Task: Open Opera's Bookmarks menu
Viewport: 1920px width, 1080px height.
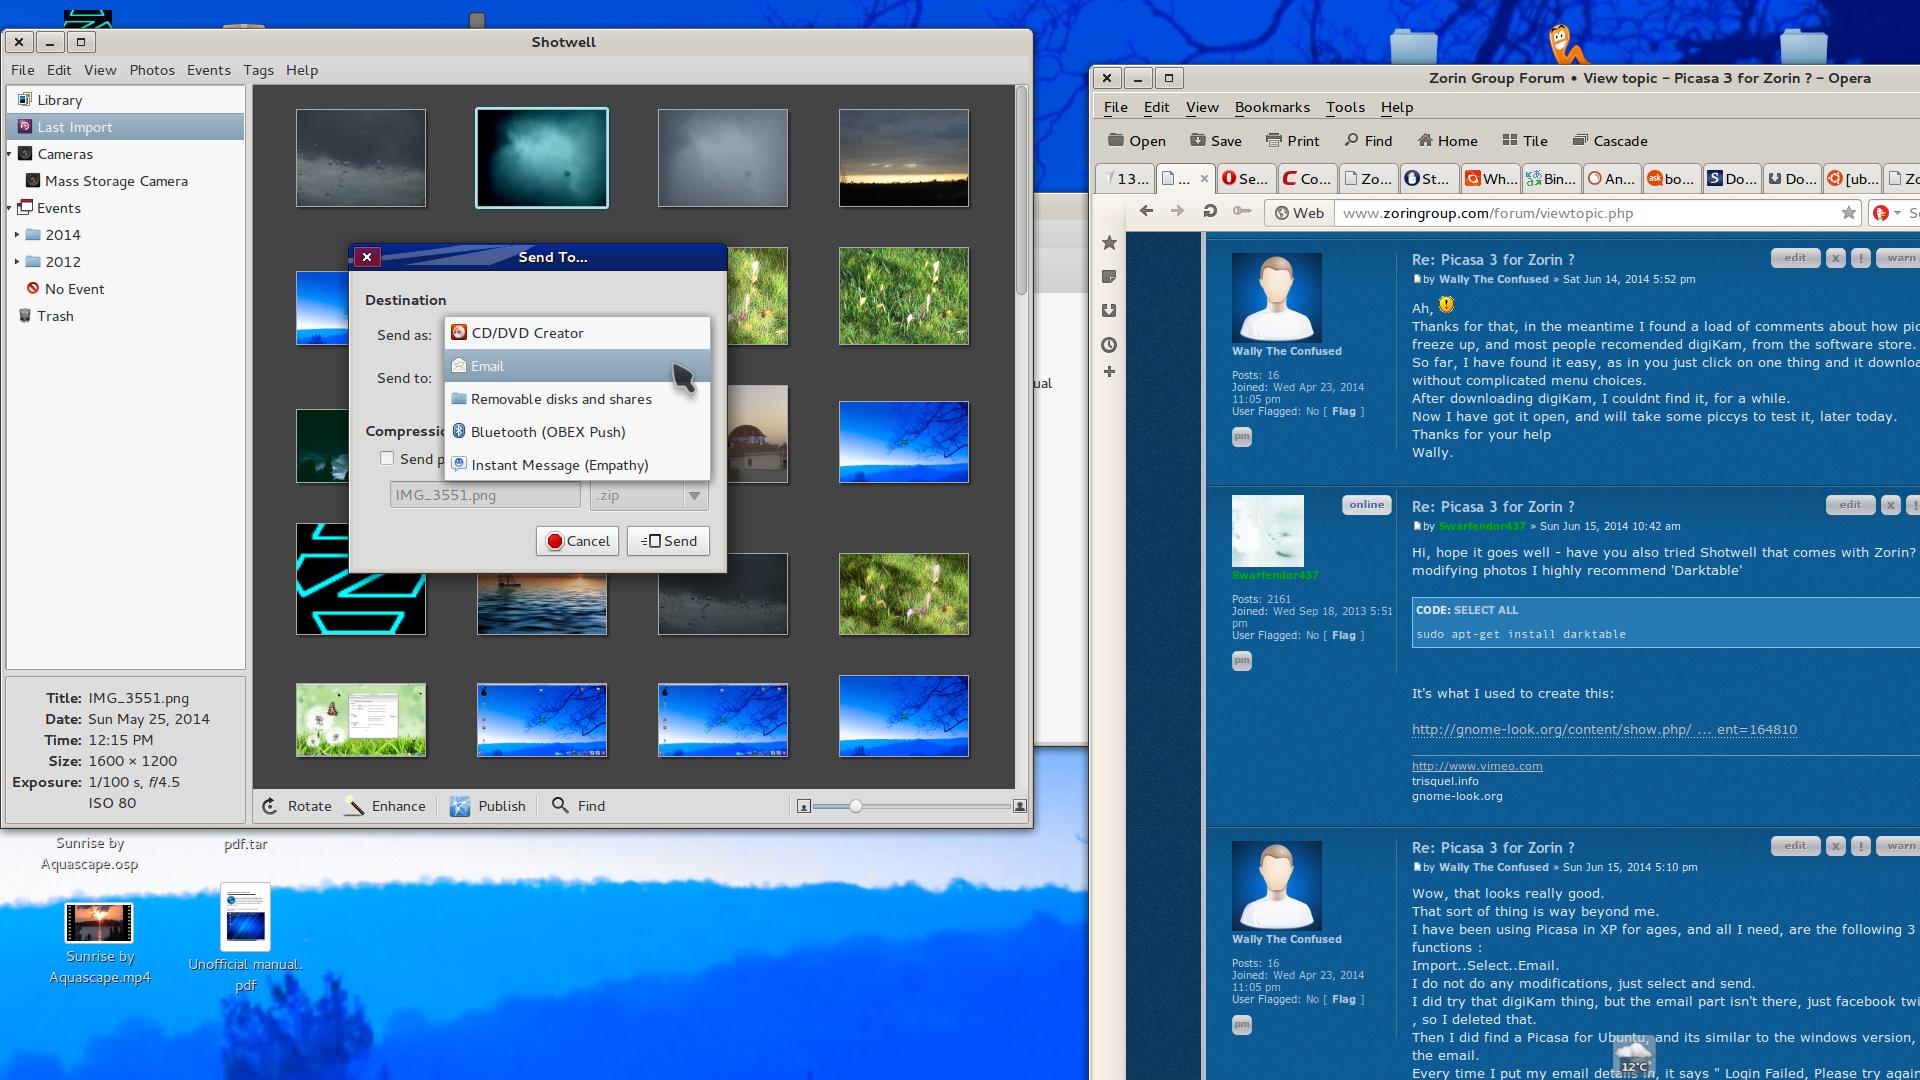Action: coord(1271,107)
